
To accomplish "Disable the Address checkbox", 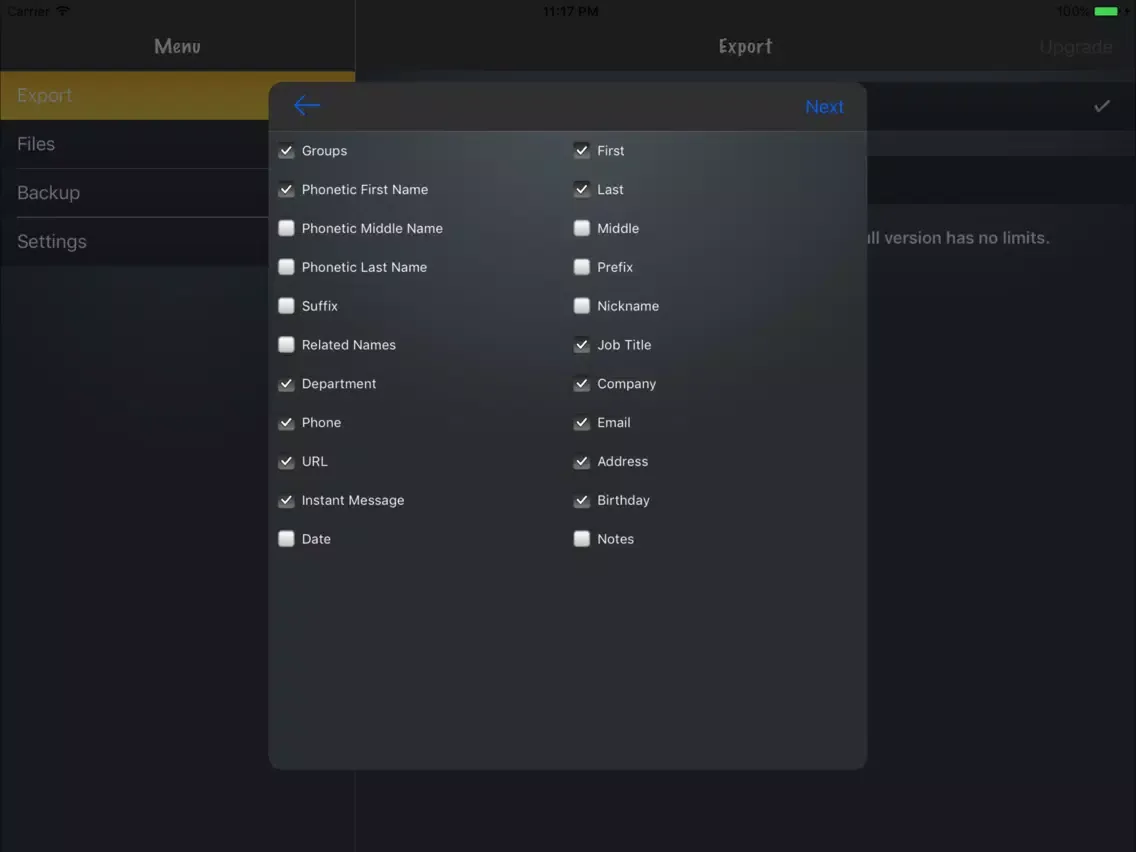I will (582, 462).
